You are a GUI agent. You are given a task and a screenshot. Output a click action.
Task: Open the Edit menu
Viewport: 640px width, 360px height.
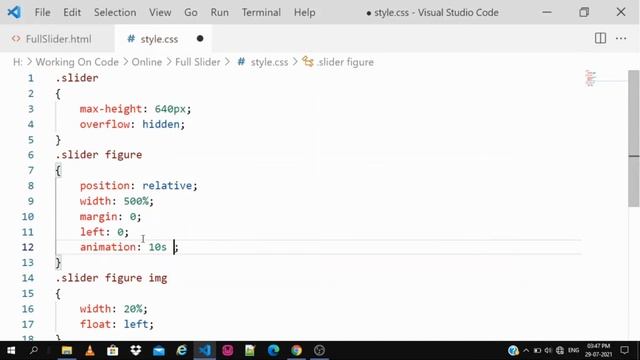pos(72,12)
